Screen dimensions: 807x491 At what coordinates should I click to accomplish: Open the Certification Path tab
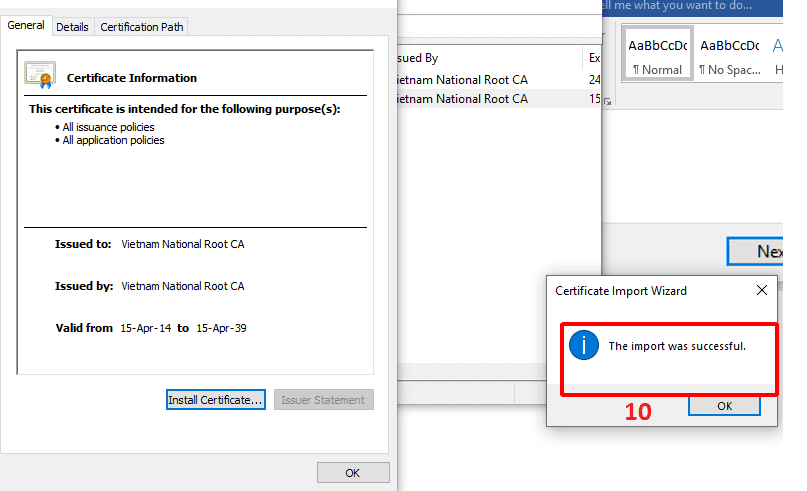142,27
